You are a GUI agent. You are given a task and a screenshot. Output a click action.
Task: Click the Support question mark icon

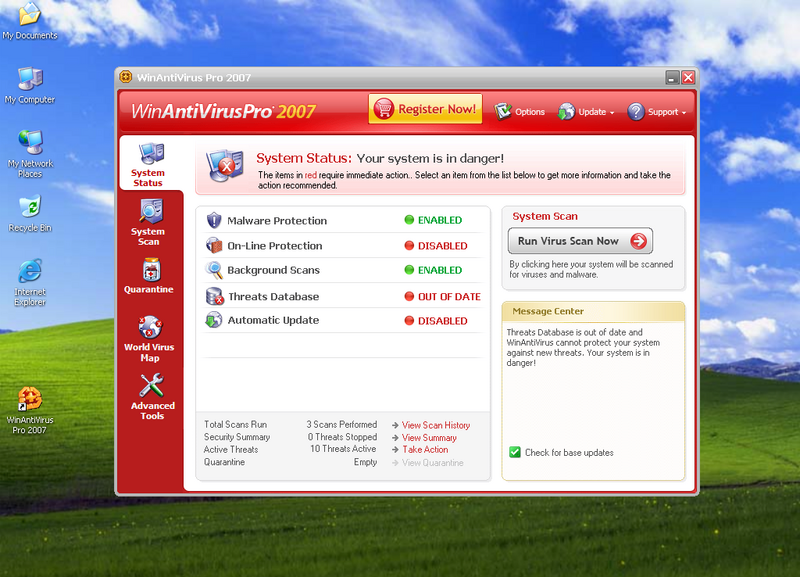click(636, 111)
